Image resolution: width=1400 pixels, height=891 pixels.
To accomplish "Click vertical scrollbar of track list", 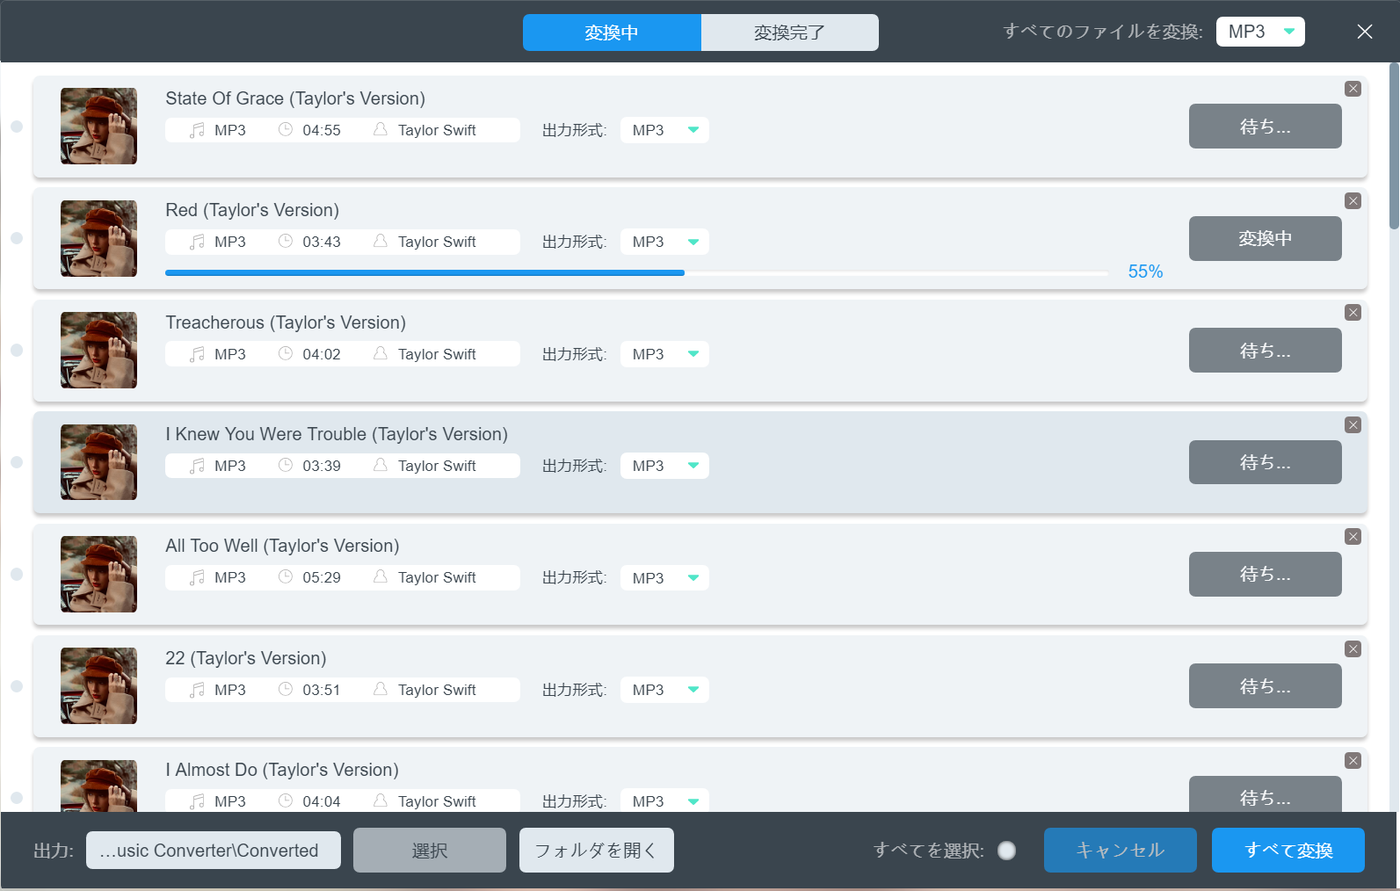I will point(1394,145).
